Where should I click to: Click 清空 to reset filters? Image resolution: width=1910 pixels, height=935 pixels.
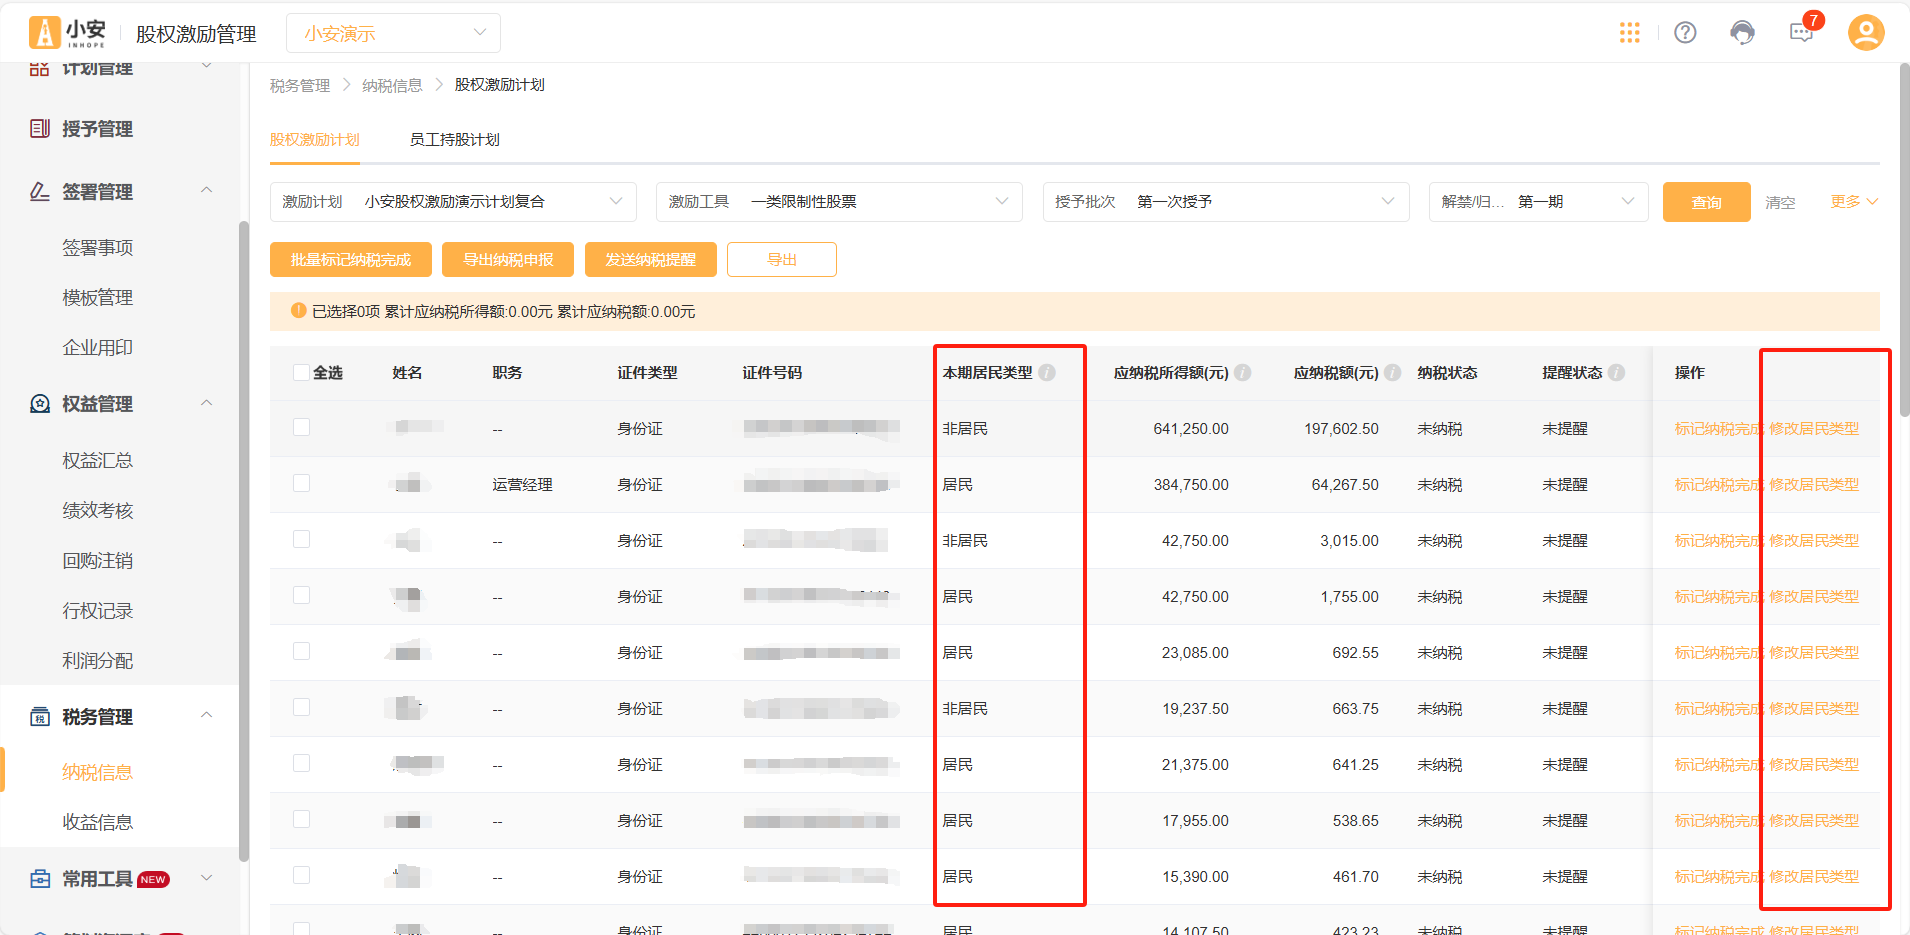[1780, 203]
